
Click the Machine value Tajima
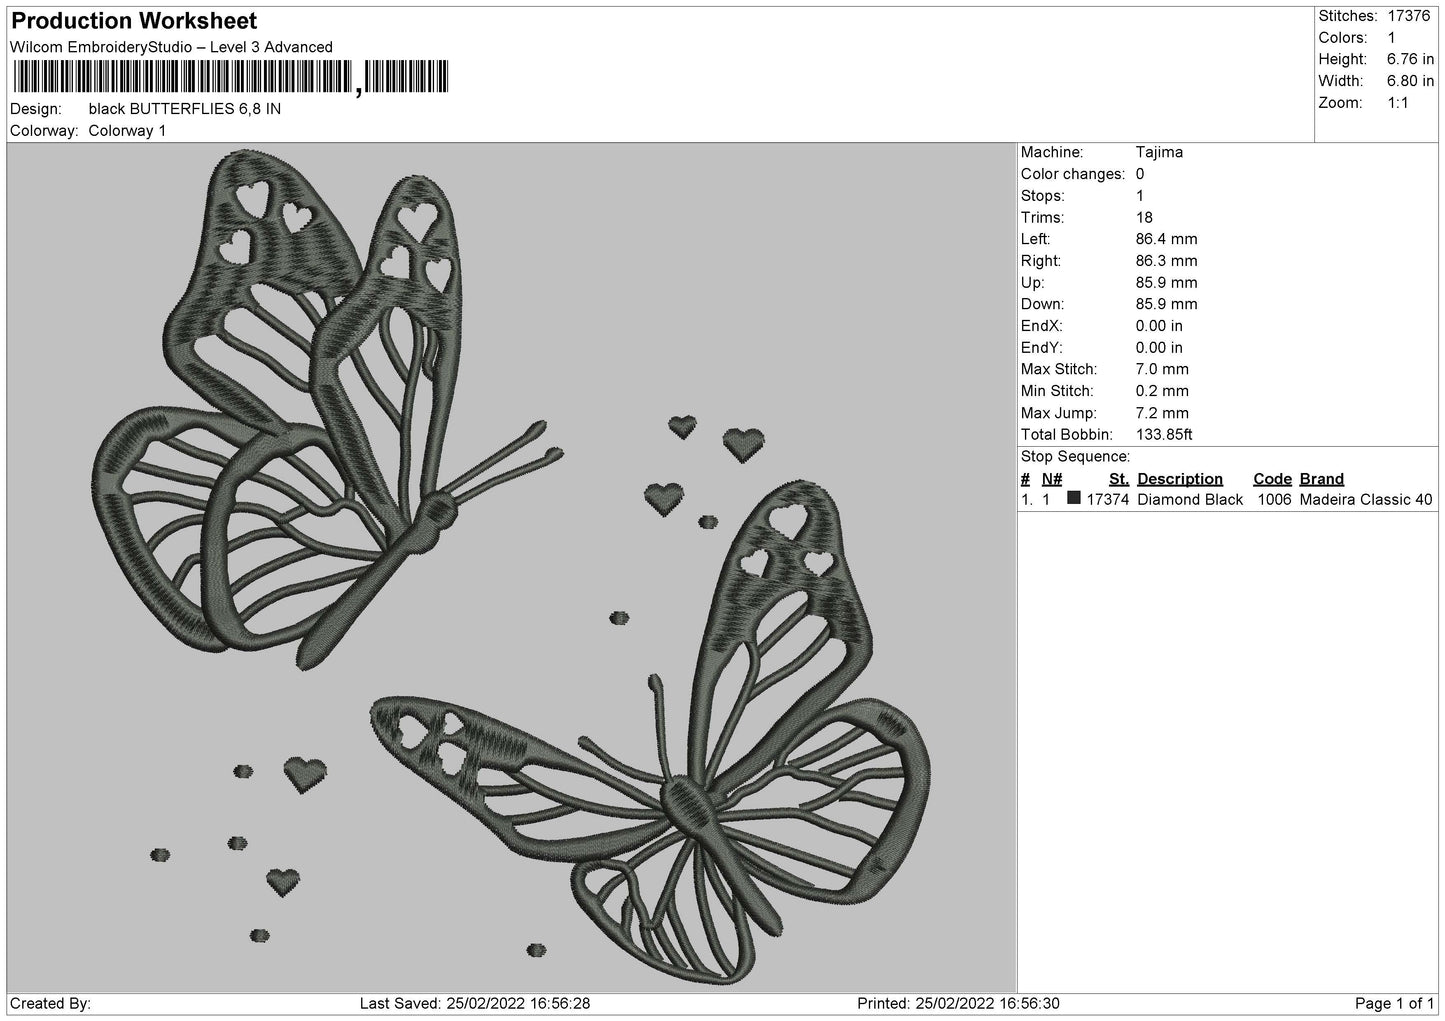coord(1159,152)
